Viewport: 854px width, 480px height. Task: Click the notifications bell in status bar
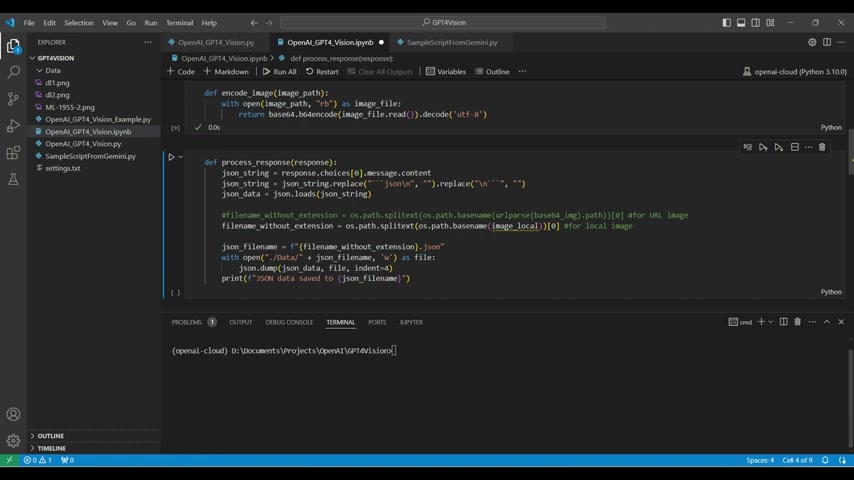click(825, 460)
